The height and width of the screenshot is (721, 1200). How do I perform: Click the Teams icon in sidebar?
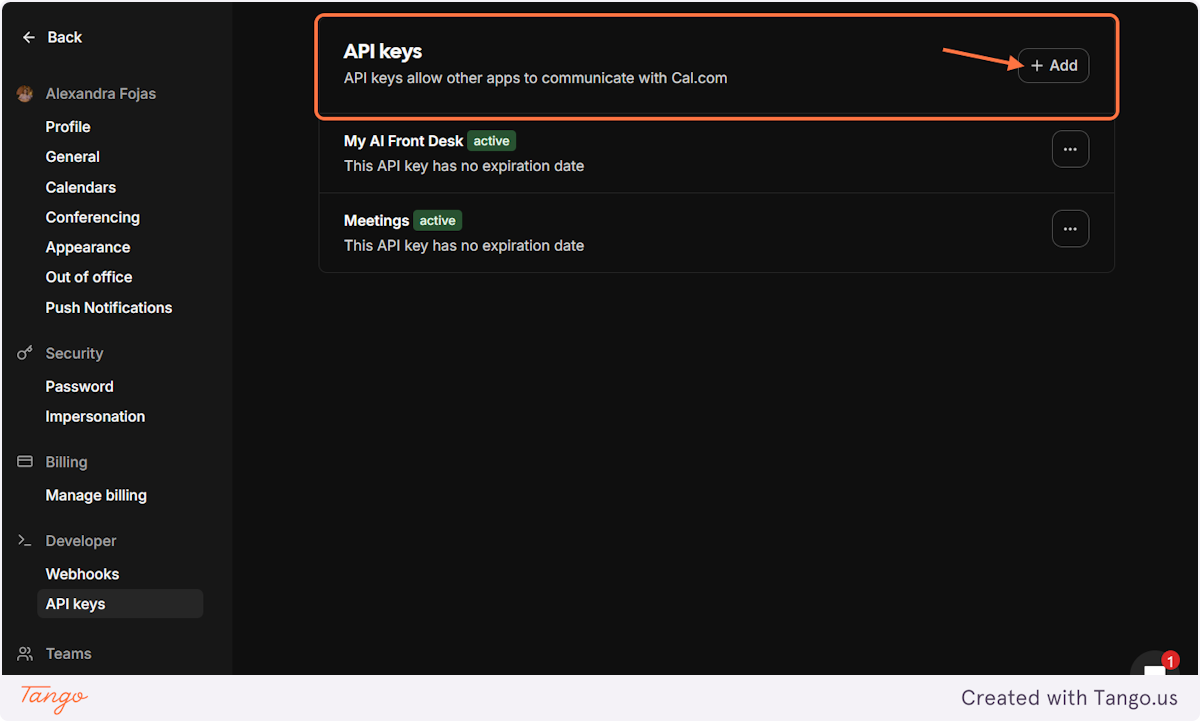pyautogui.click(x=23, y=653)
